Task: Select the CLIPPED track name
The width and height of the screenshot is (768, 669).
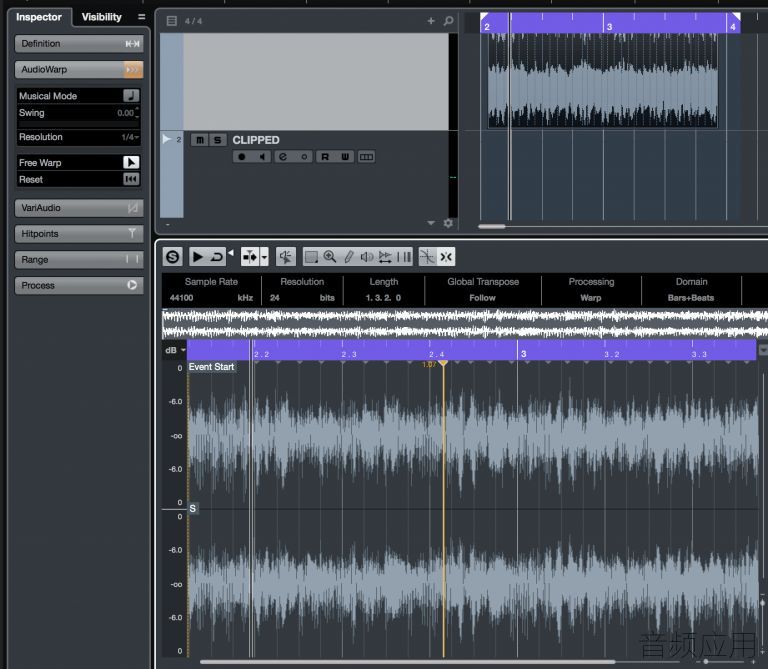Action: coord(256,140)
